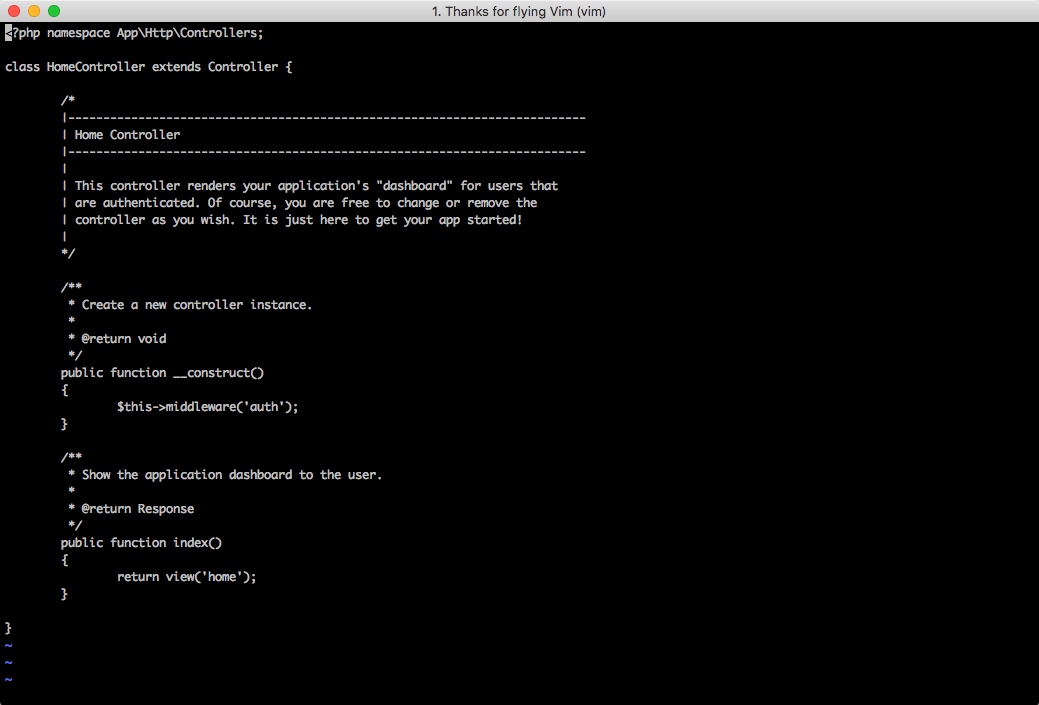
Task: Click the first tilde empty-line marker
Action: [x=9, y=645]
